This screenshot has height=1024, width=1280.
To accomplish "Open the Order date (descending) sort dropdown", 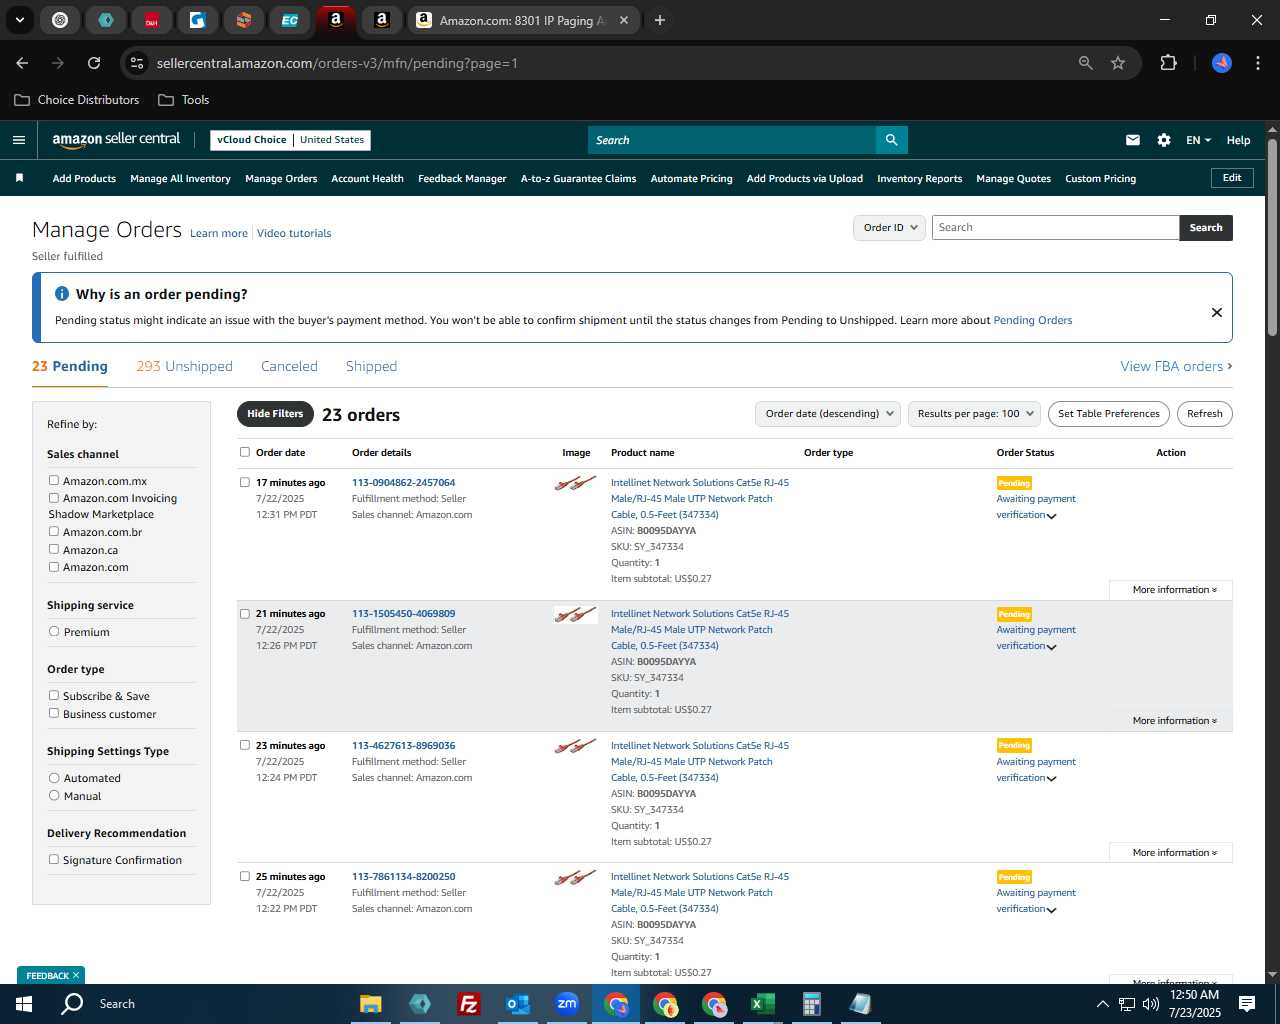I will (828, 414).
